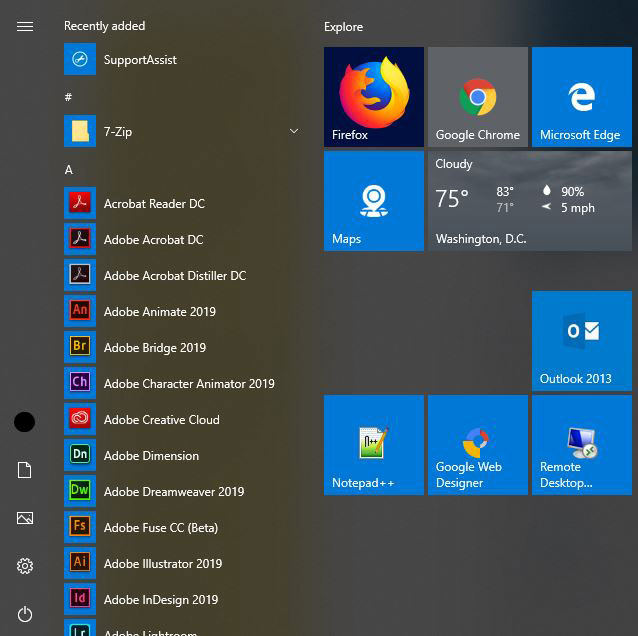Select 'Adobe Acrobat Distiller DC' text
This screenshot has height=636, width=638.
(175, 275)
